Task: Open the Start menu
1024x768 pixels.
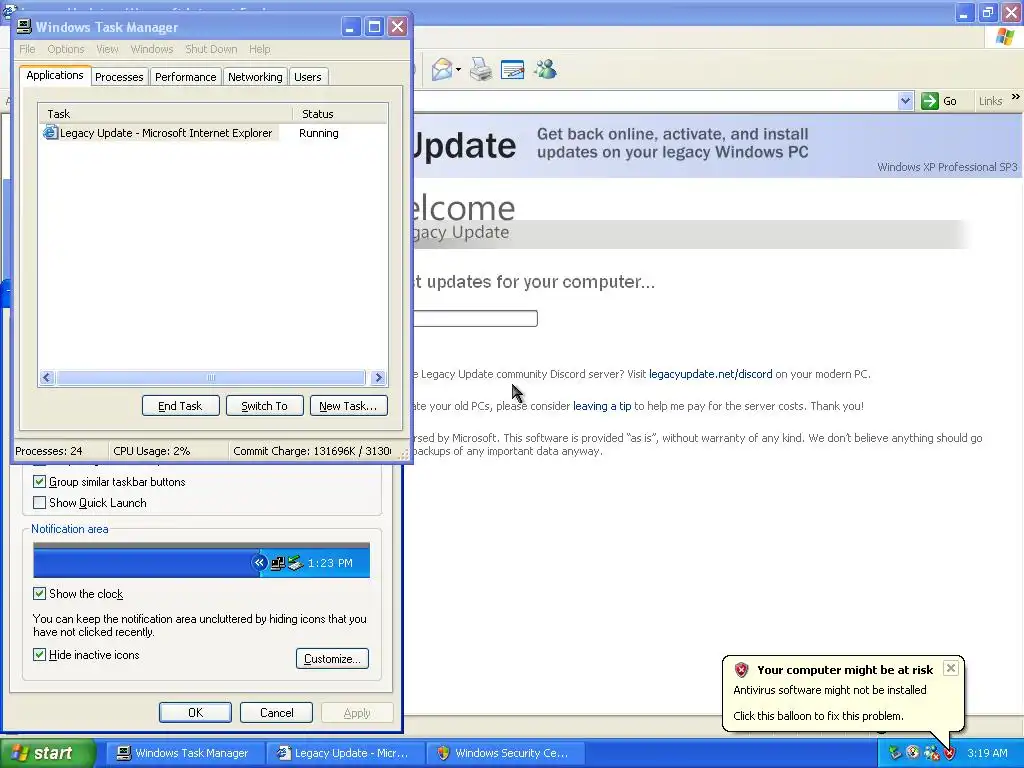Action: pyautogui.click(x=48, y=753)
